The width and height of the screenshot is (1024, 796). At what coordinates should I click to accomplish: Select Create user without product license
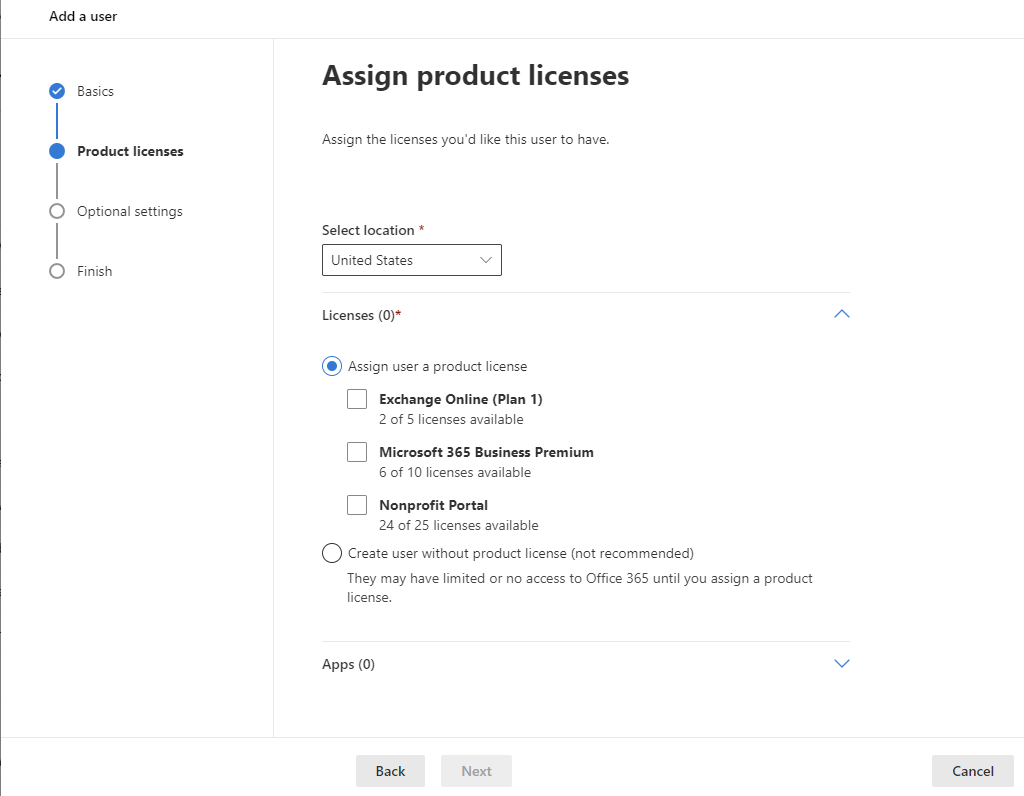(332, 553)
